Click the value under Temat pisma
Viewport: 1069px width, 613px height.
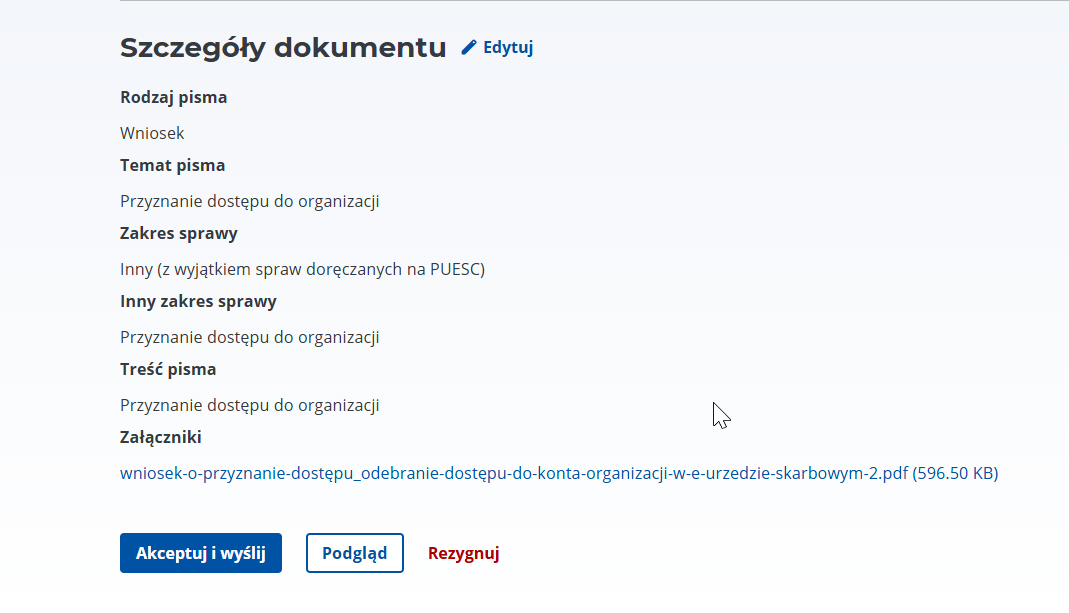(x=249, y=201)
